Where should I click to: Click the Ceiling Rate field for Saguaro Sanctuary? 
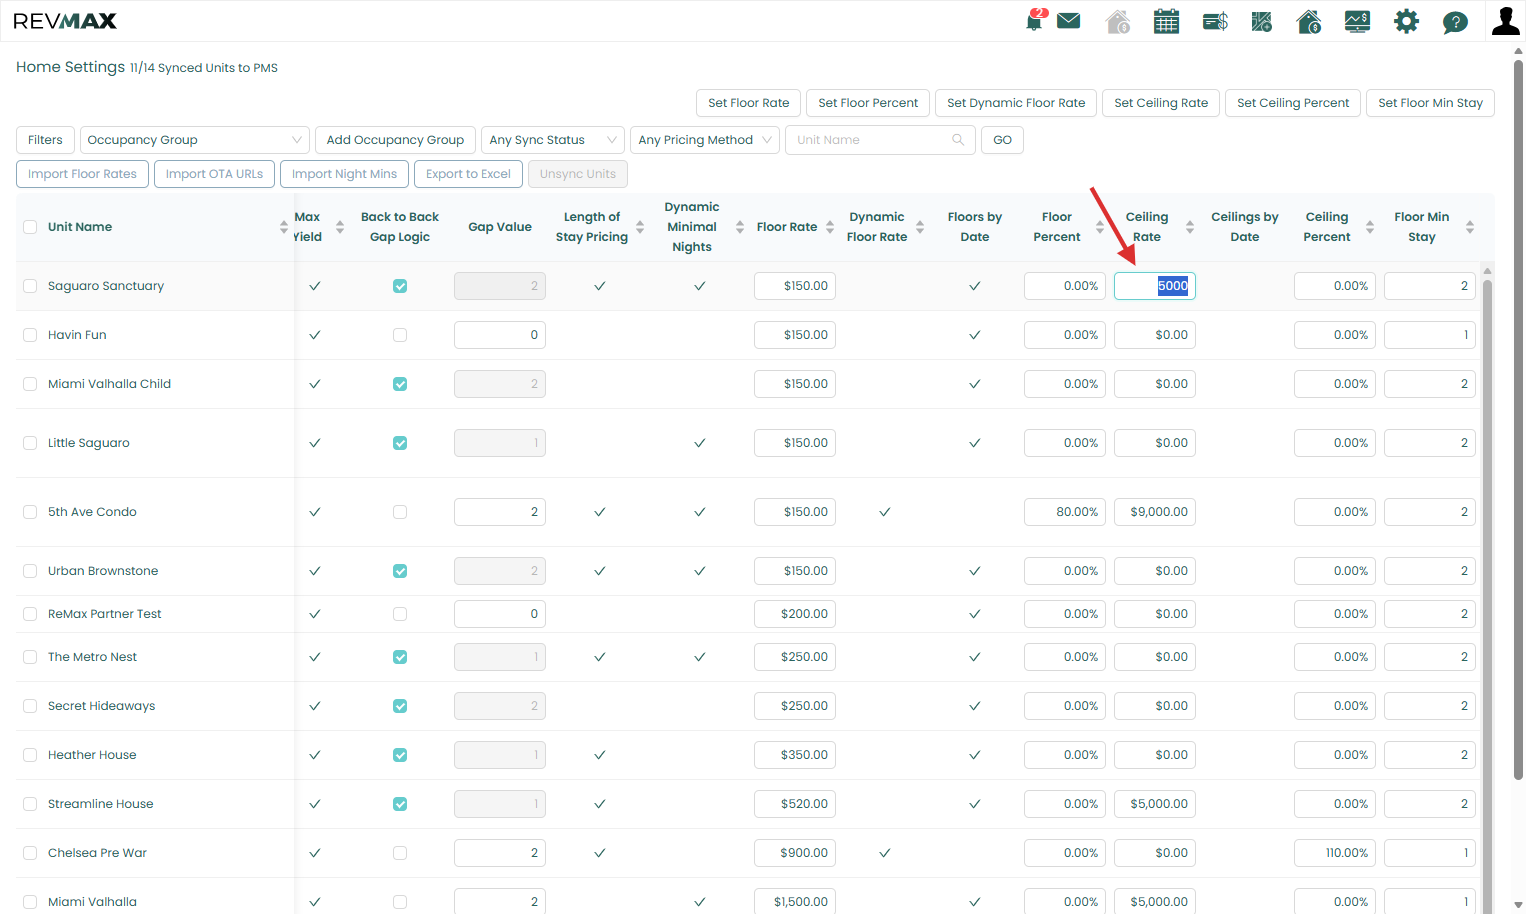1155,286
